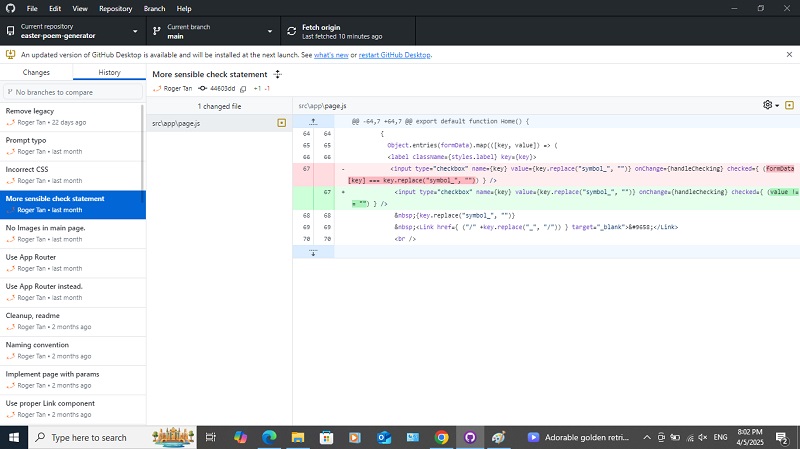Viewport: 800px width, 449px height.
Task: Click the branch compare input field
Action: [x=73, y=92]
